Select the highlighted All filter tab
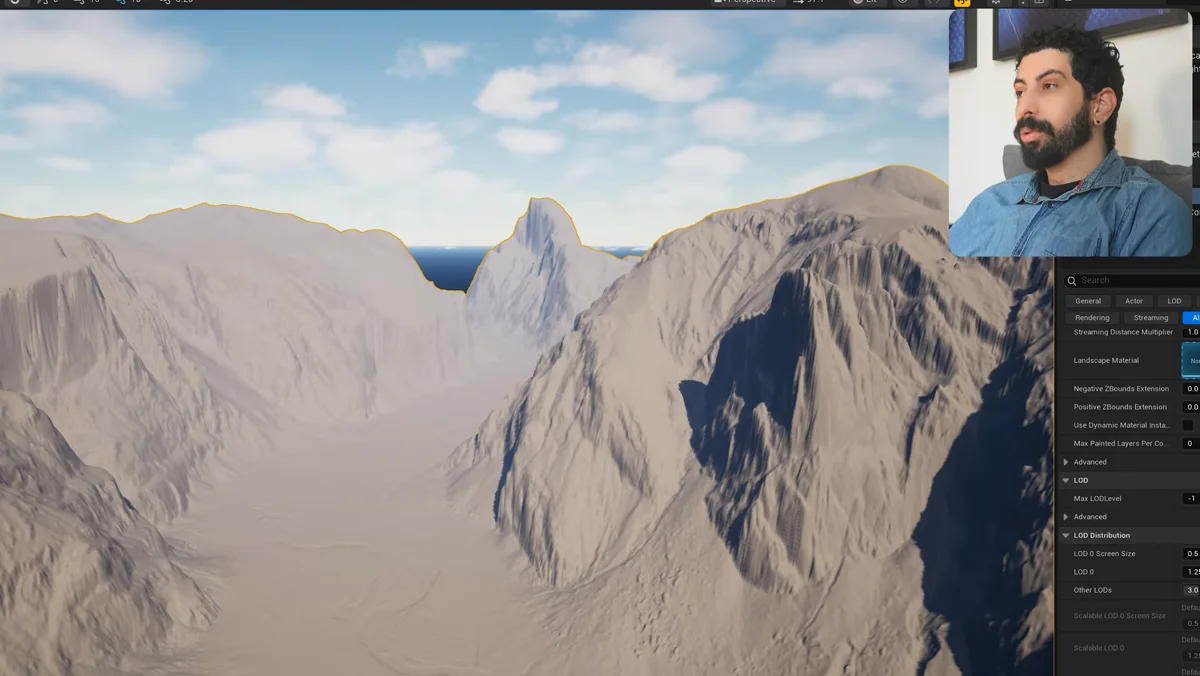The width and height of the screenshot is (1200, 676). (x=1192, y=318)
